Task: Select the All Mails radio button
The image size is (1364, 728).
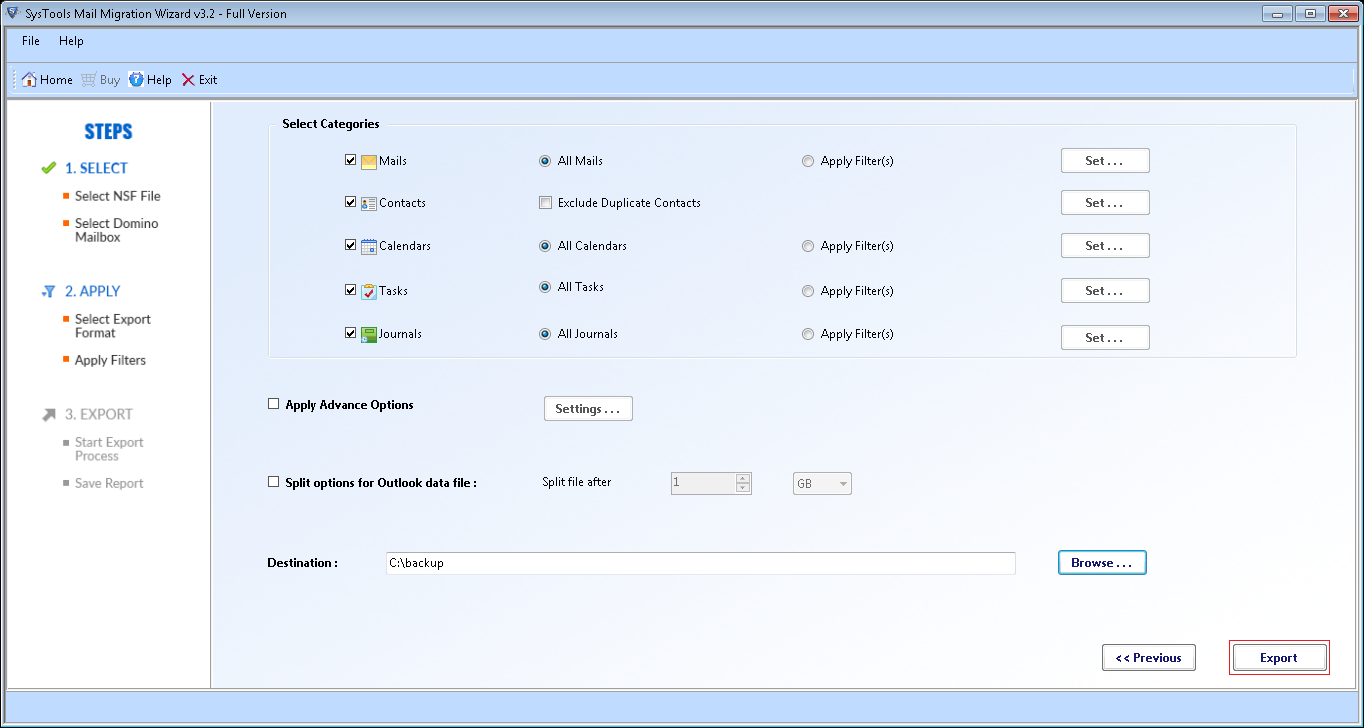Action: coord(545,161)
